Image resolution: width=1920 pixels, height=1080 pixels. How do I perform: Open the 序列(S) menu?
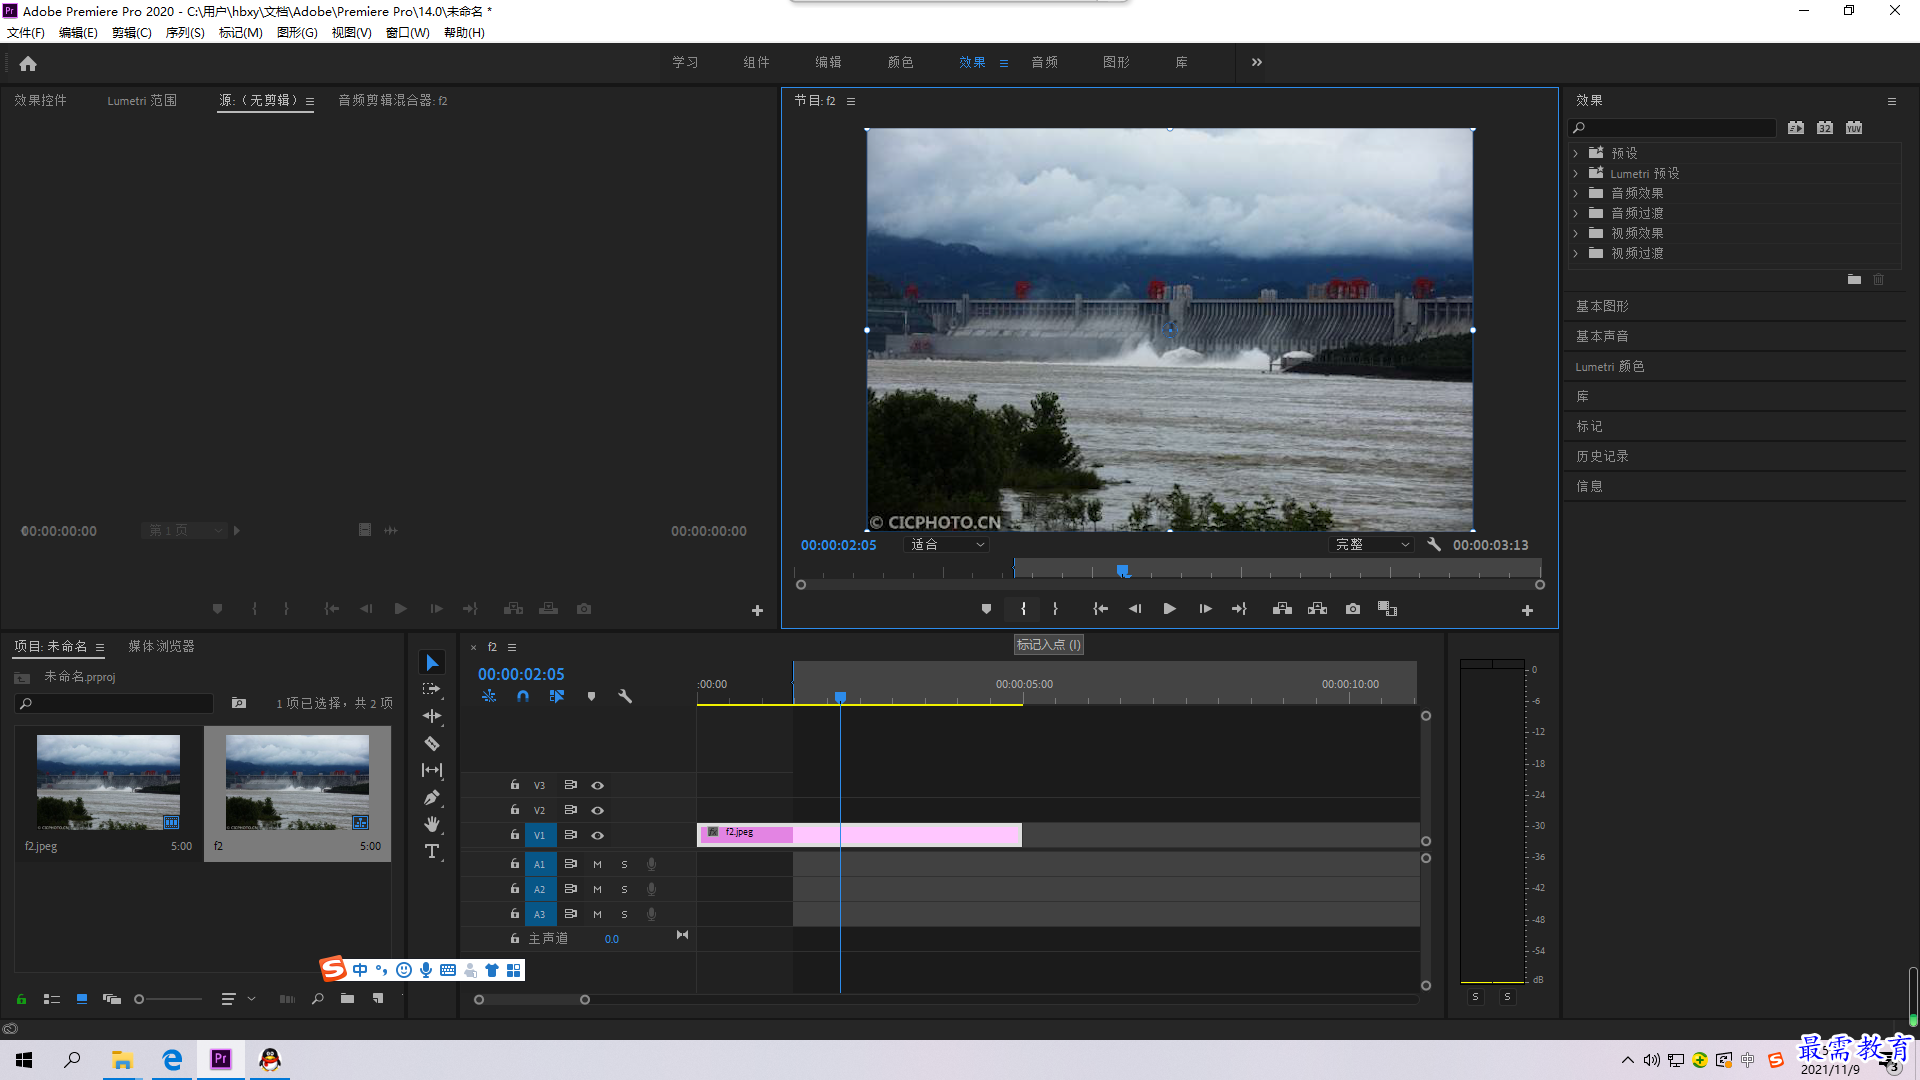pos(185,33)
